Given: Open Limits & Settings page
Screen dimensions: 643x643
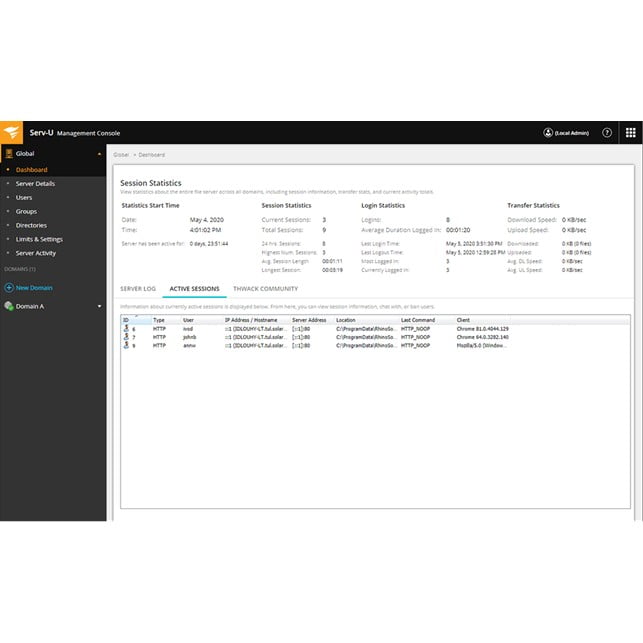Looking at the screenshot, I should coord(39,239).
